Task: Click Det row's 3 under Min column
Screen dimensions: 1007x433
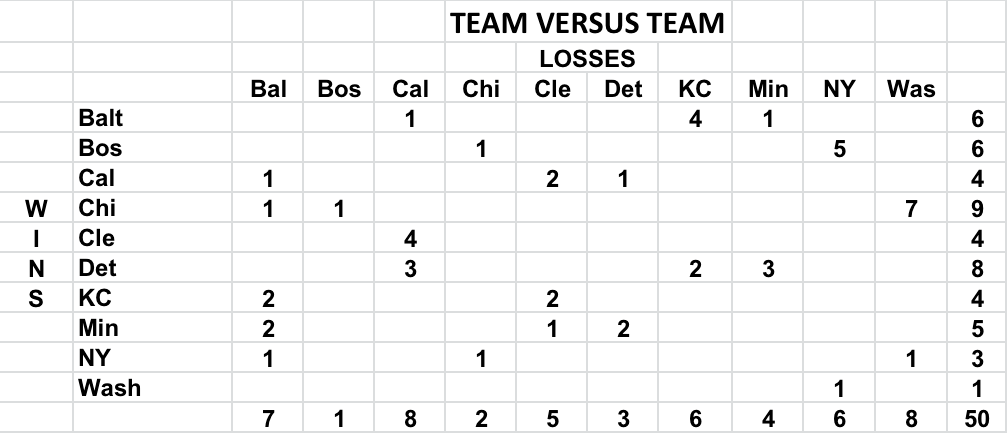Action: [767, 269]
